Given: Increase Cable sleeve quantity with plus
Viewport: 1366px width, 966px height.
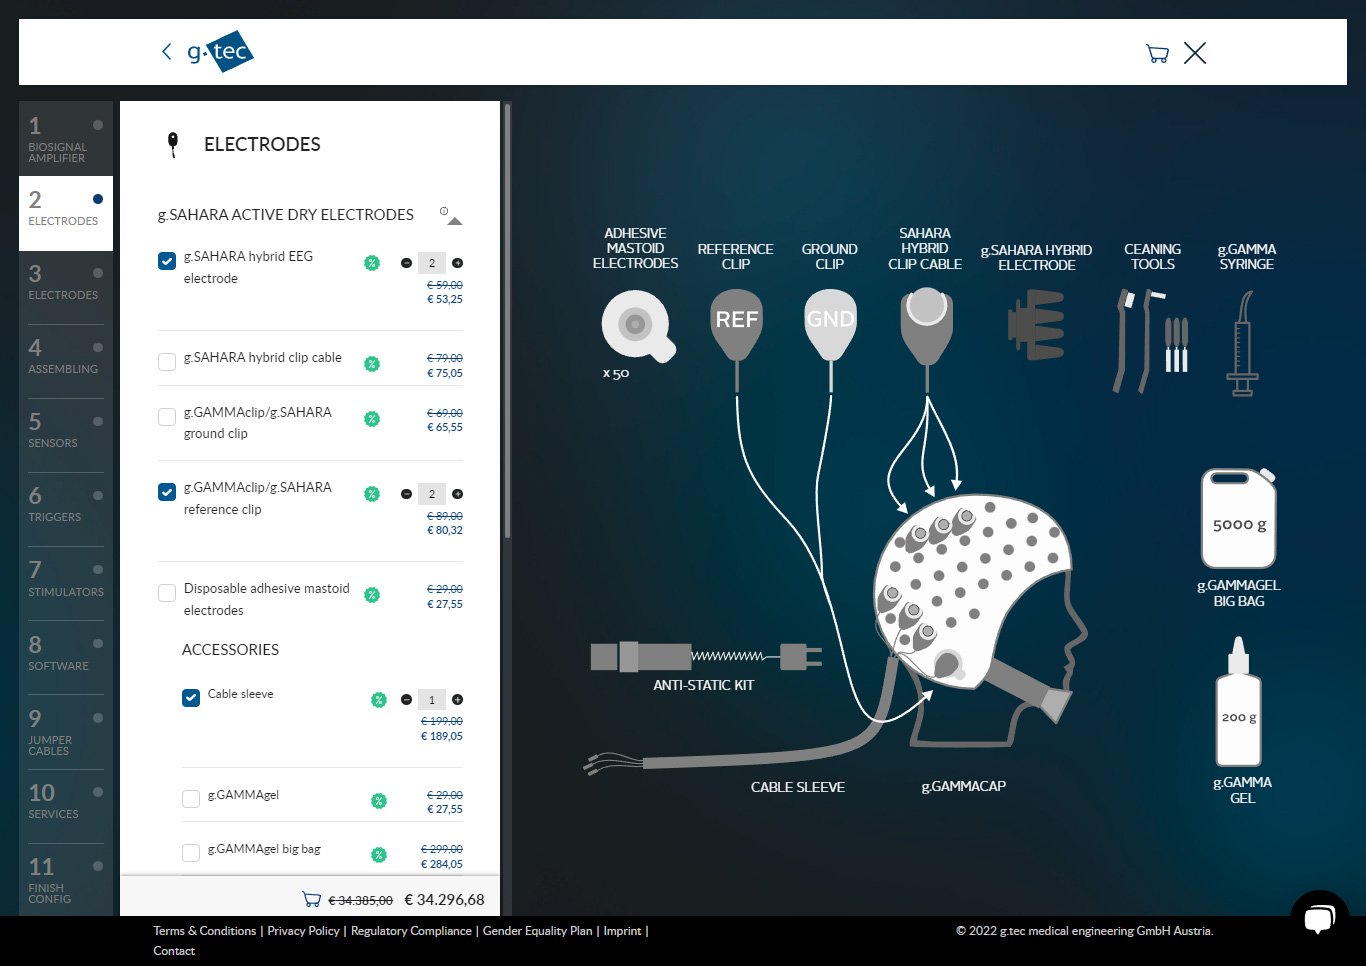Looking at the screenshot, I should coord(457,700).
